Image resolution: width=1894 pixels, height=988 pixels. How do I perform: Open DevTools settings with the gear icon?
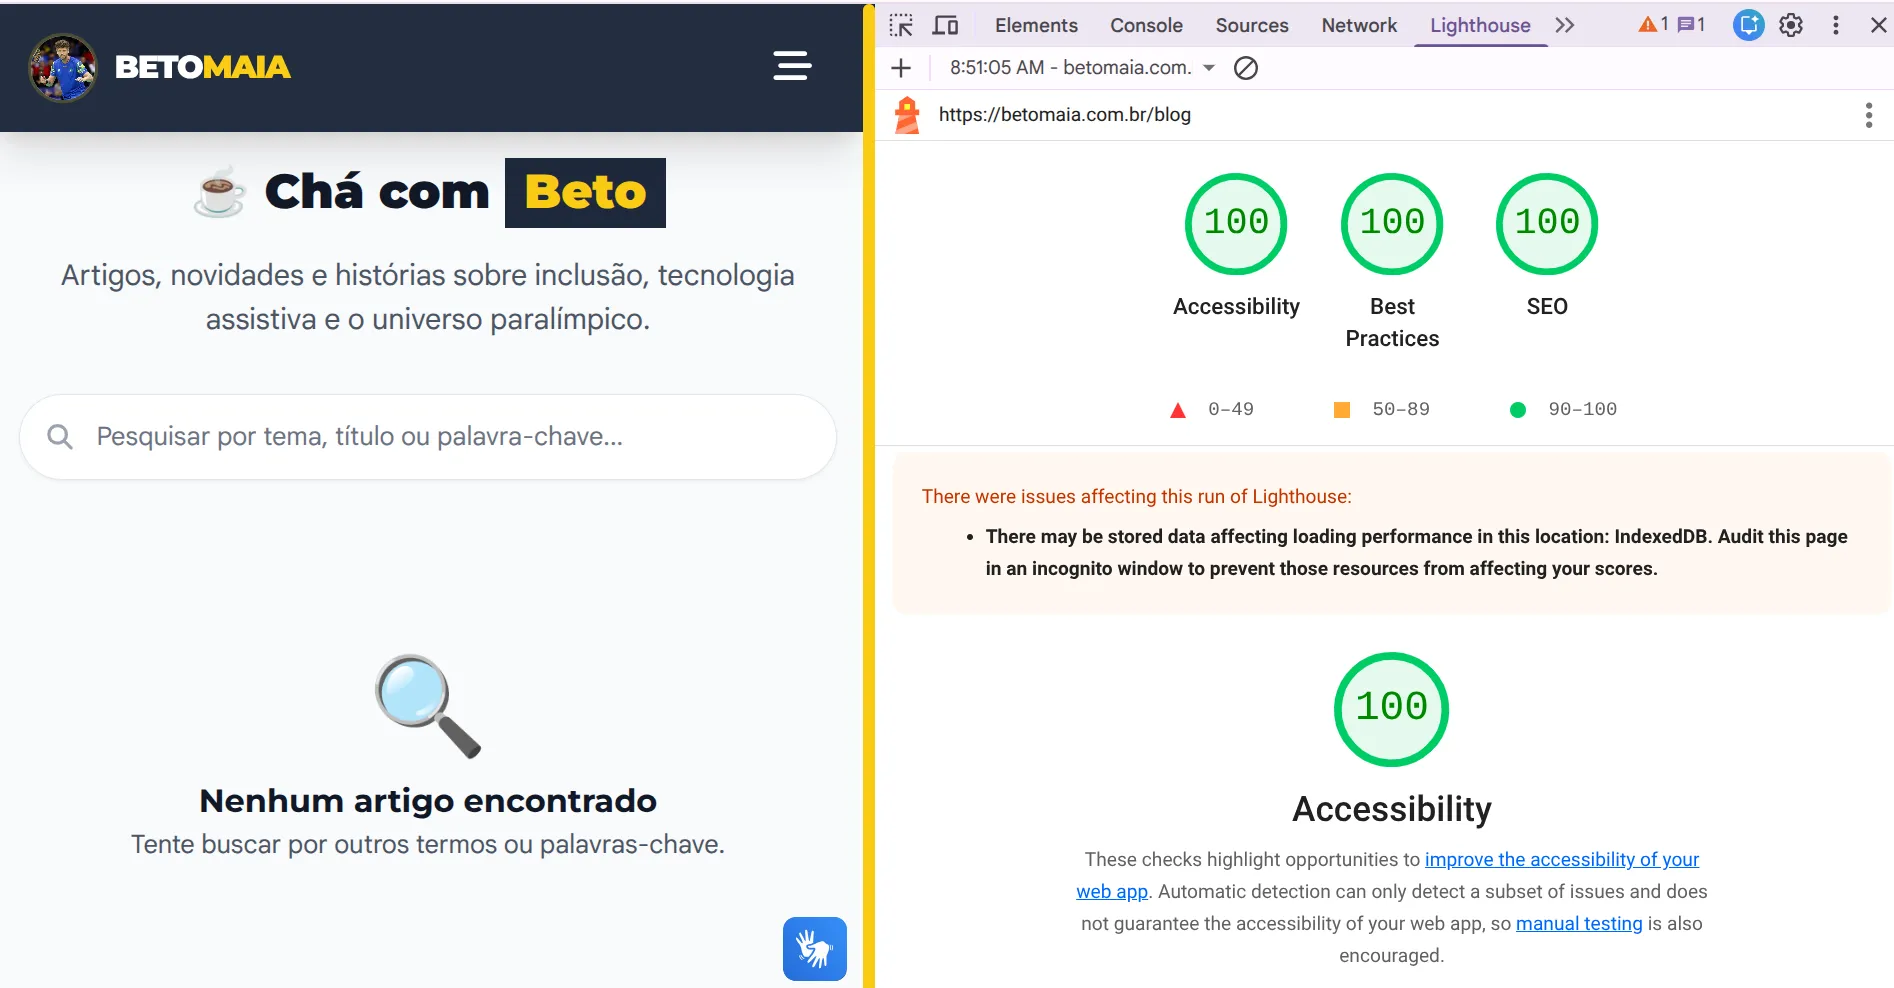pyautogui.click(x=1791, y=25)
